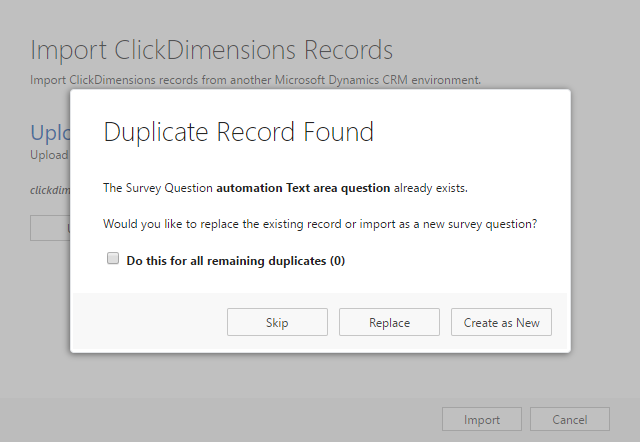
Task: Click the Import button at bottom
Action: pyautogui.click(x=481, y=420)
